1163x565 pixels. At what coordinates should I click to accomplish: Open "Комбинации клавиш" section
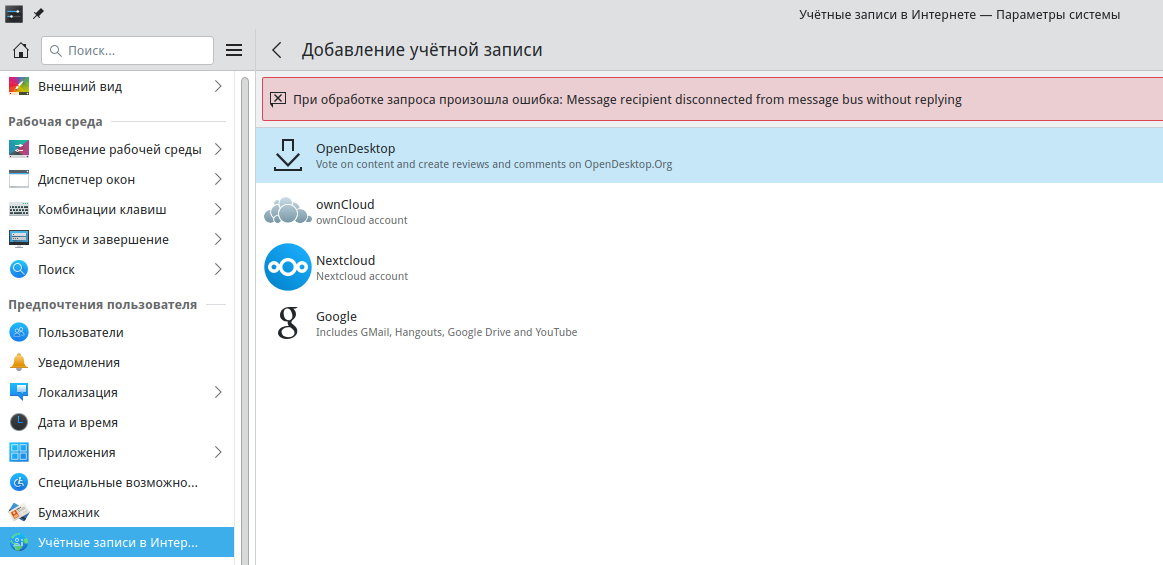pyautogui.click(x=116, y=209)
